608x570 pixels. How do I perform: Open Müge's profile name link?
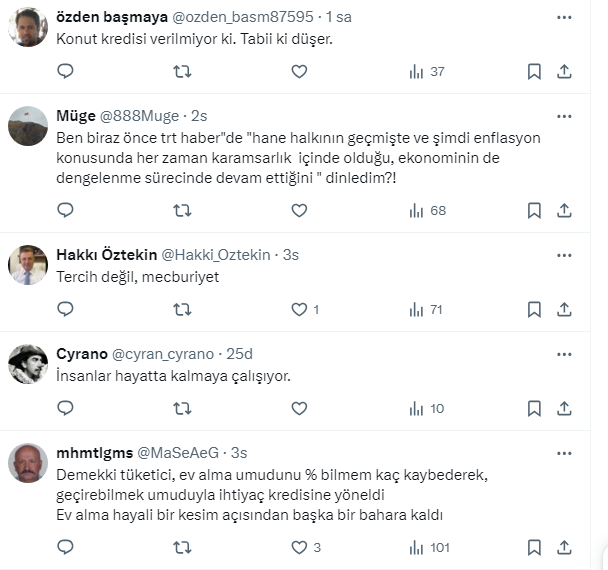(76, 116)
